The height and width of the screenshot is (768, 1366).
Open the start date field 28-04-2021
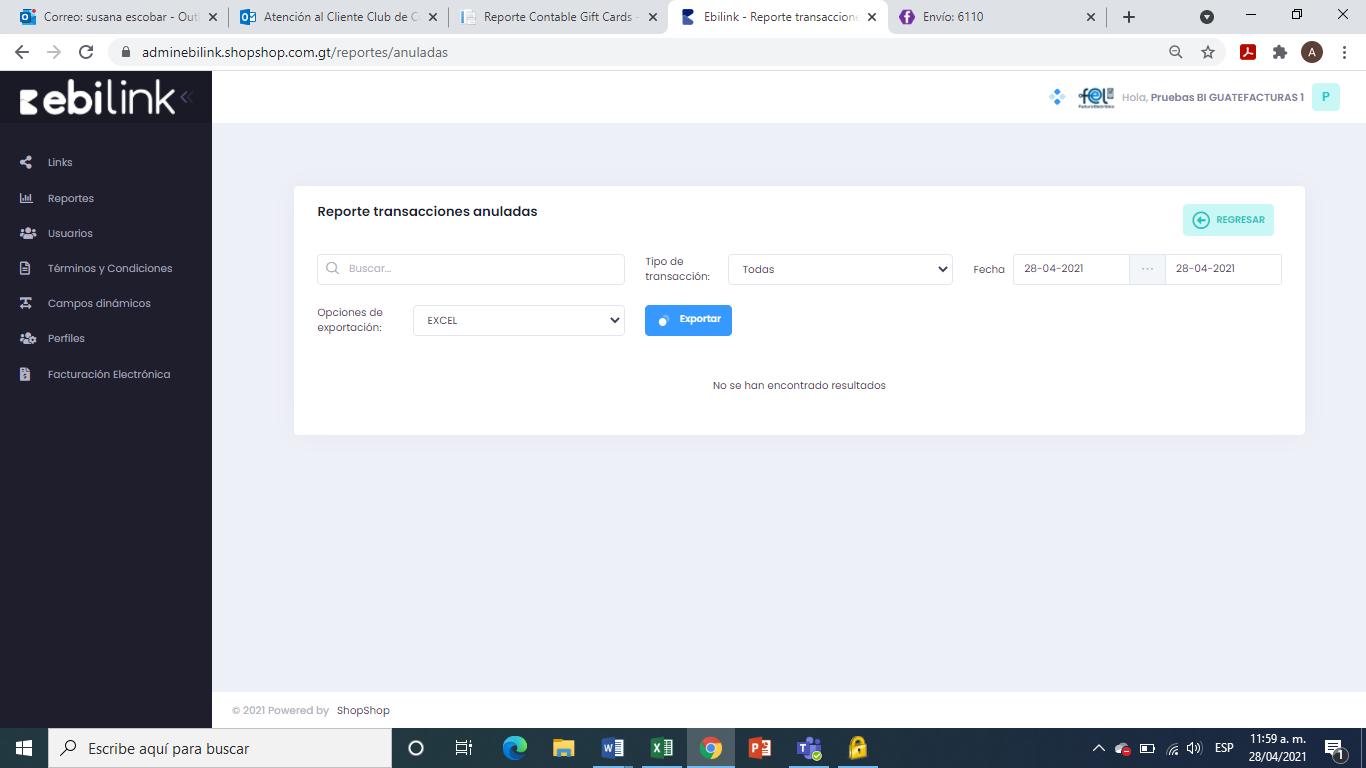point(1071,269)
